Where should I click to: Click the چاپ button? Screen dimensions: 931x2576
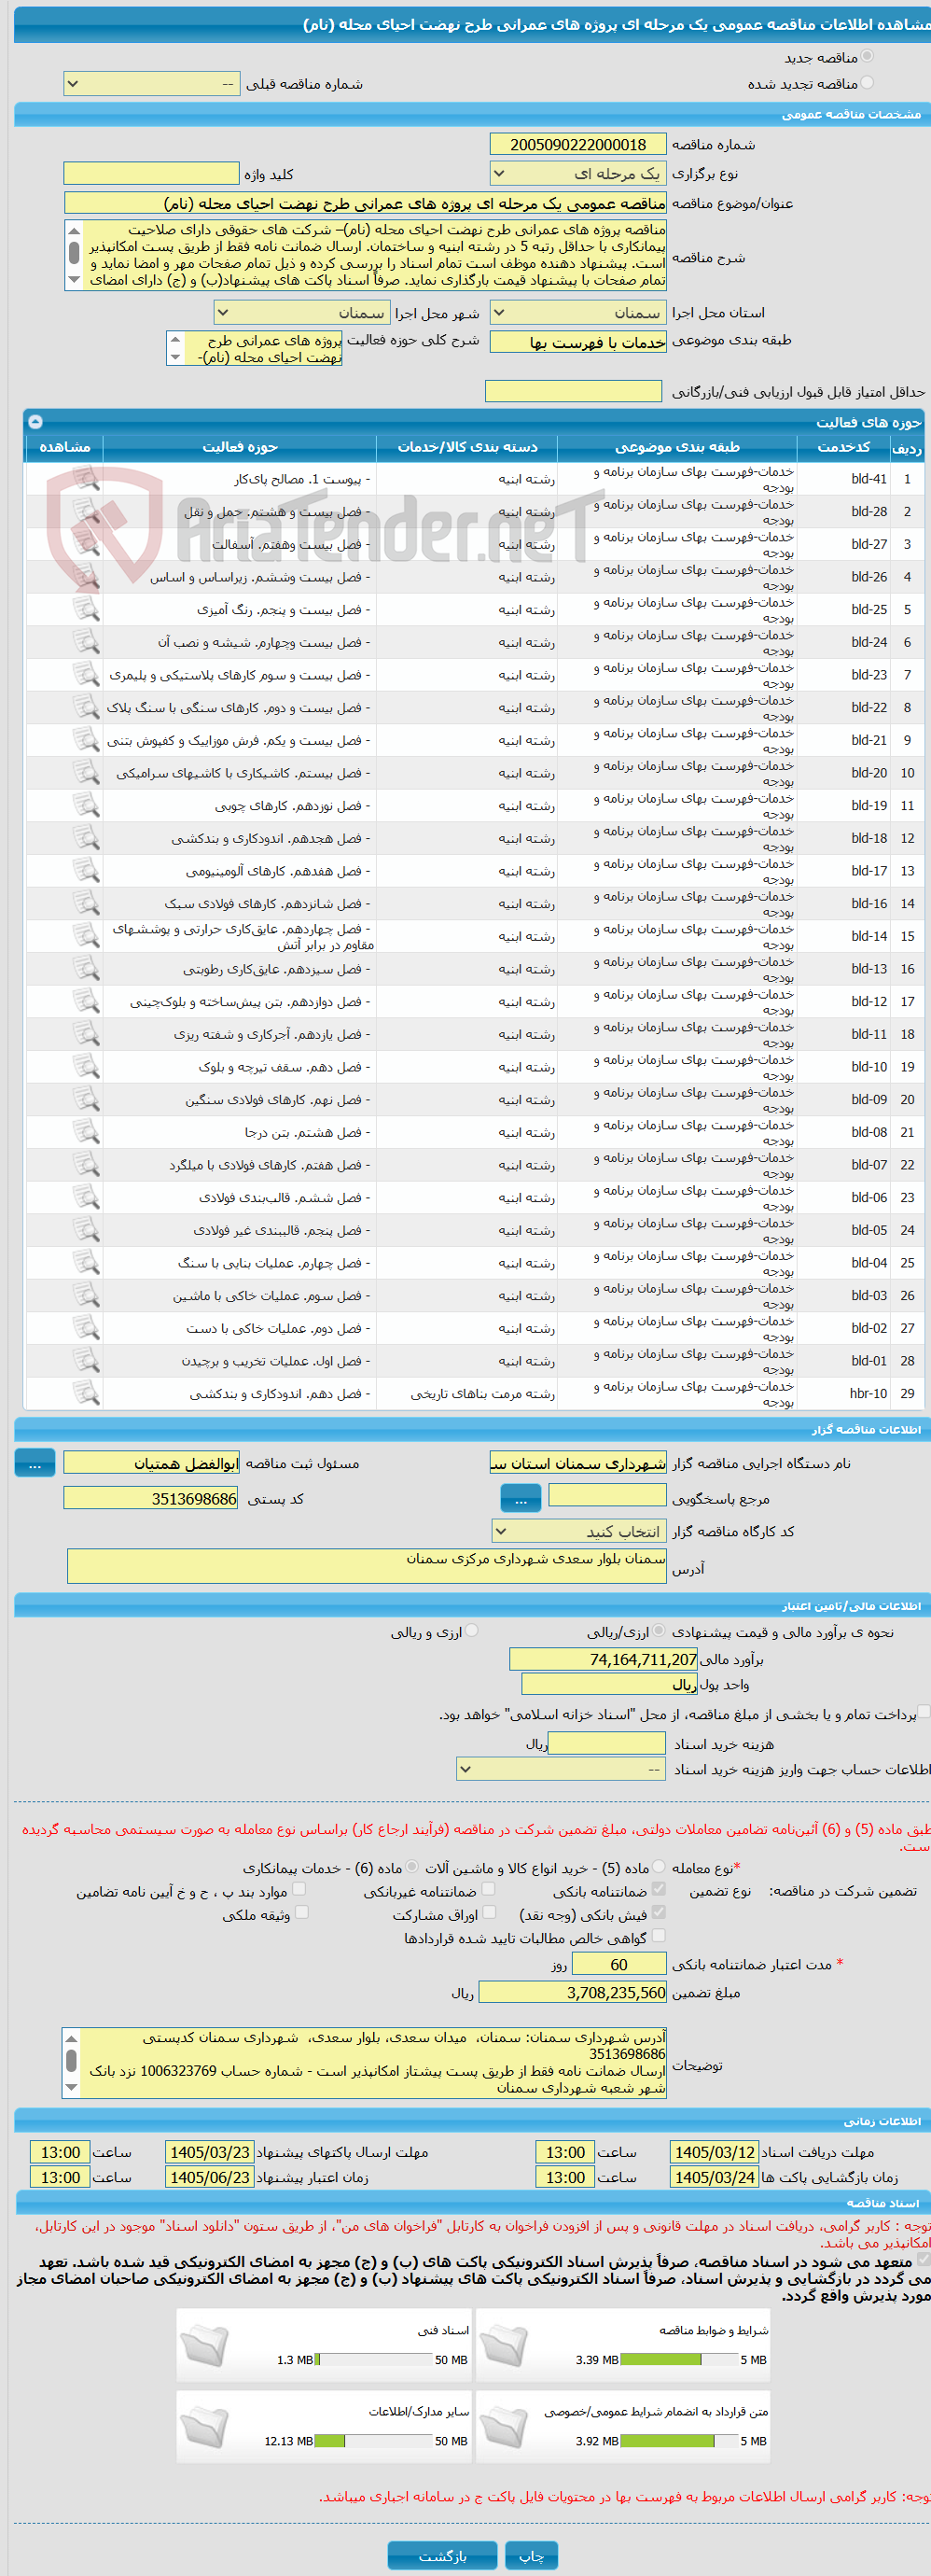(531, 2555)
